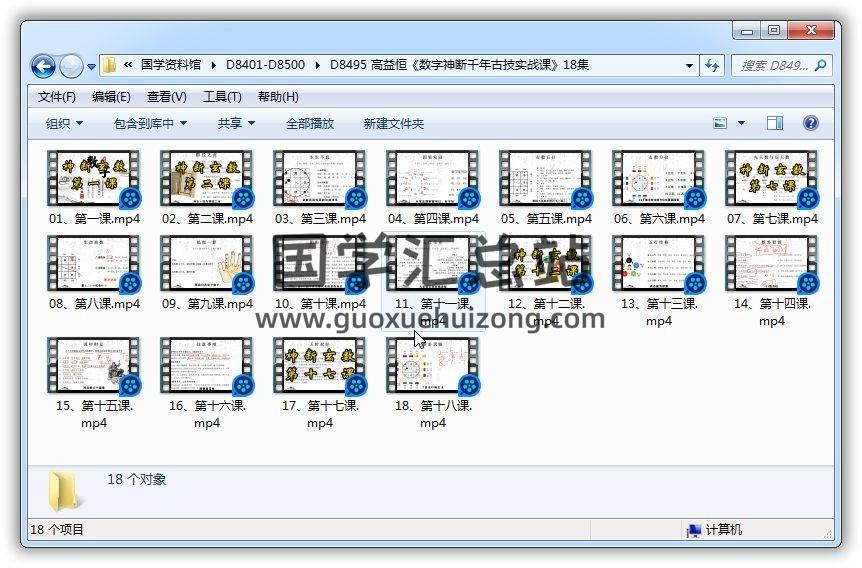Minimize the Explorer window

tap(746, 31)
